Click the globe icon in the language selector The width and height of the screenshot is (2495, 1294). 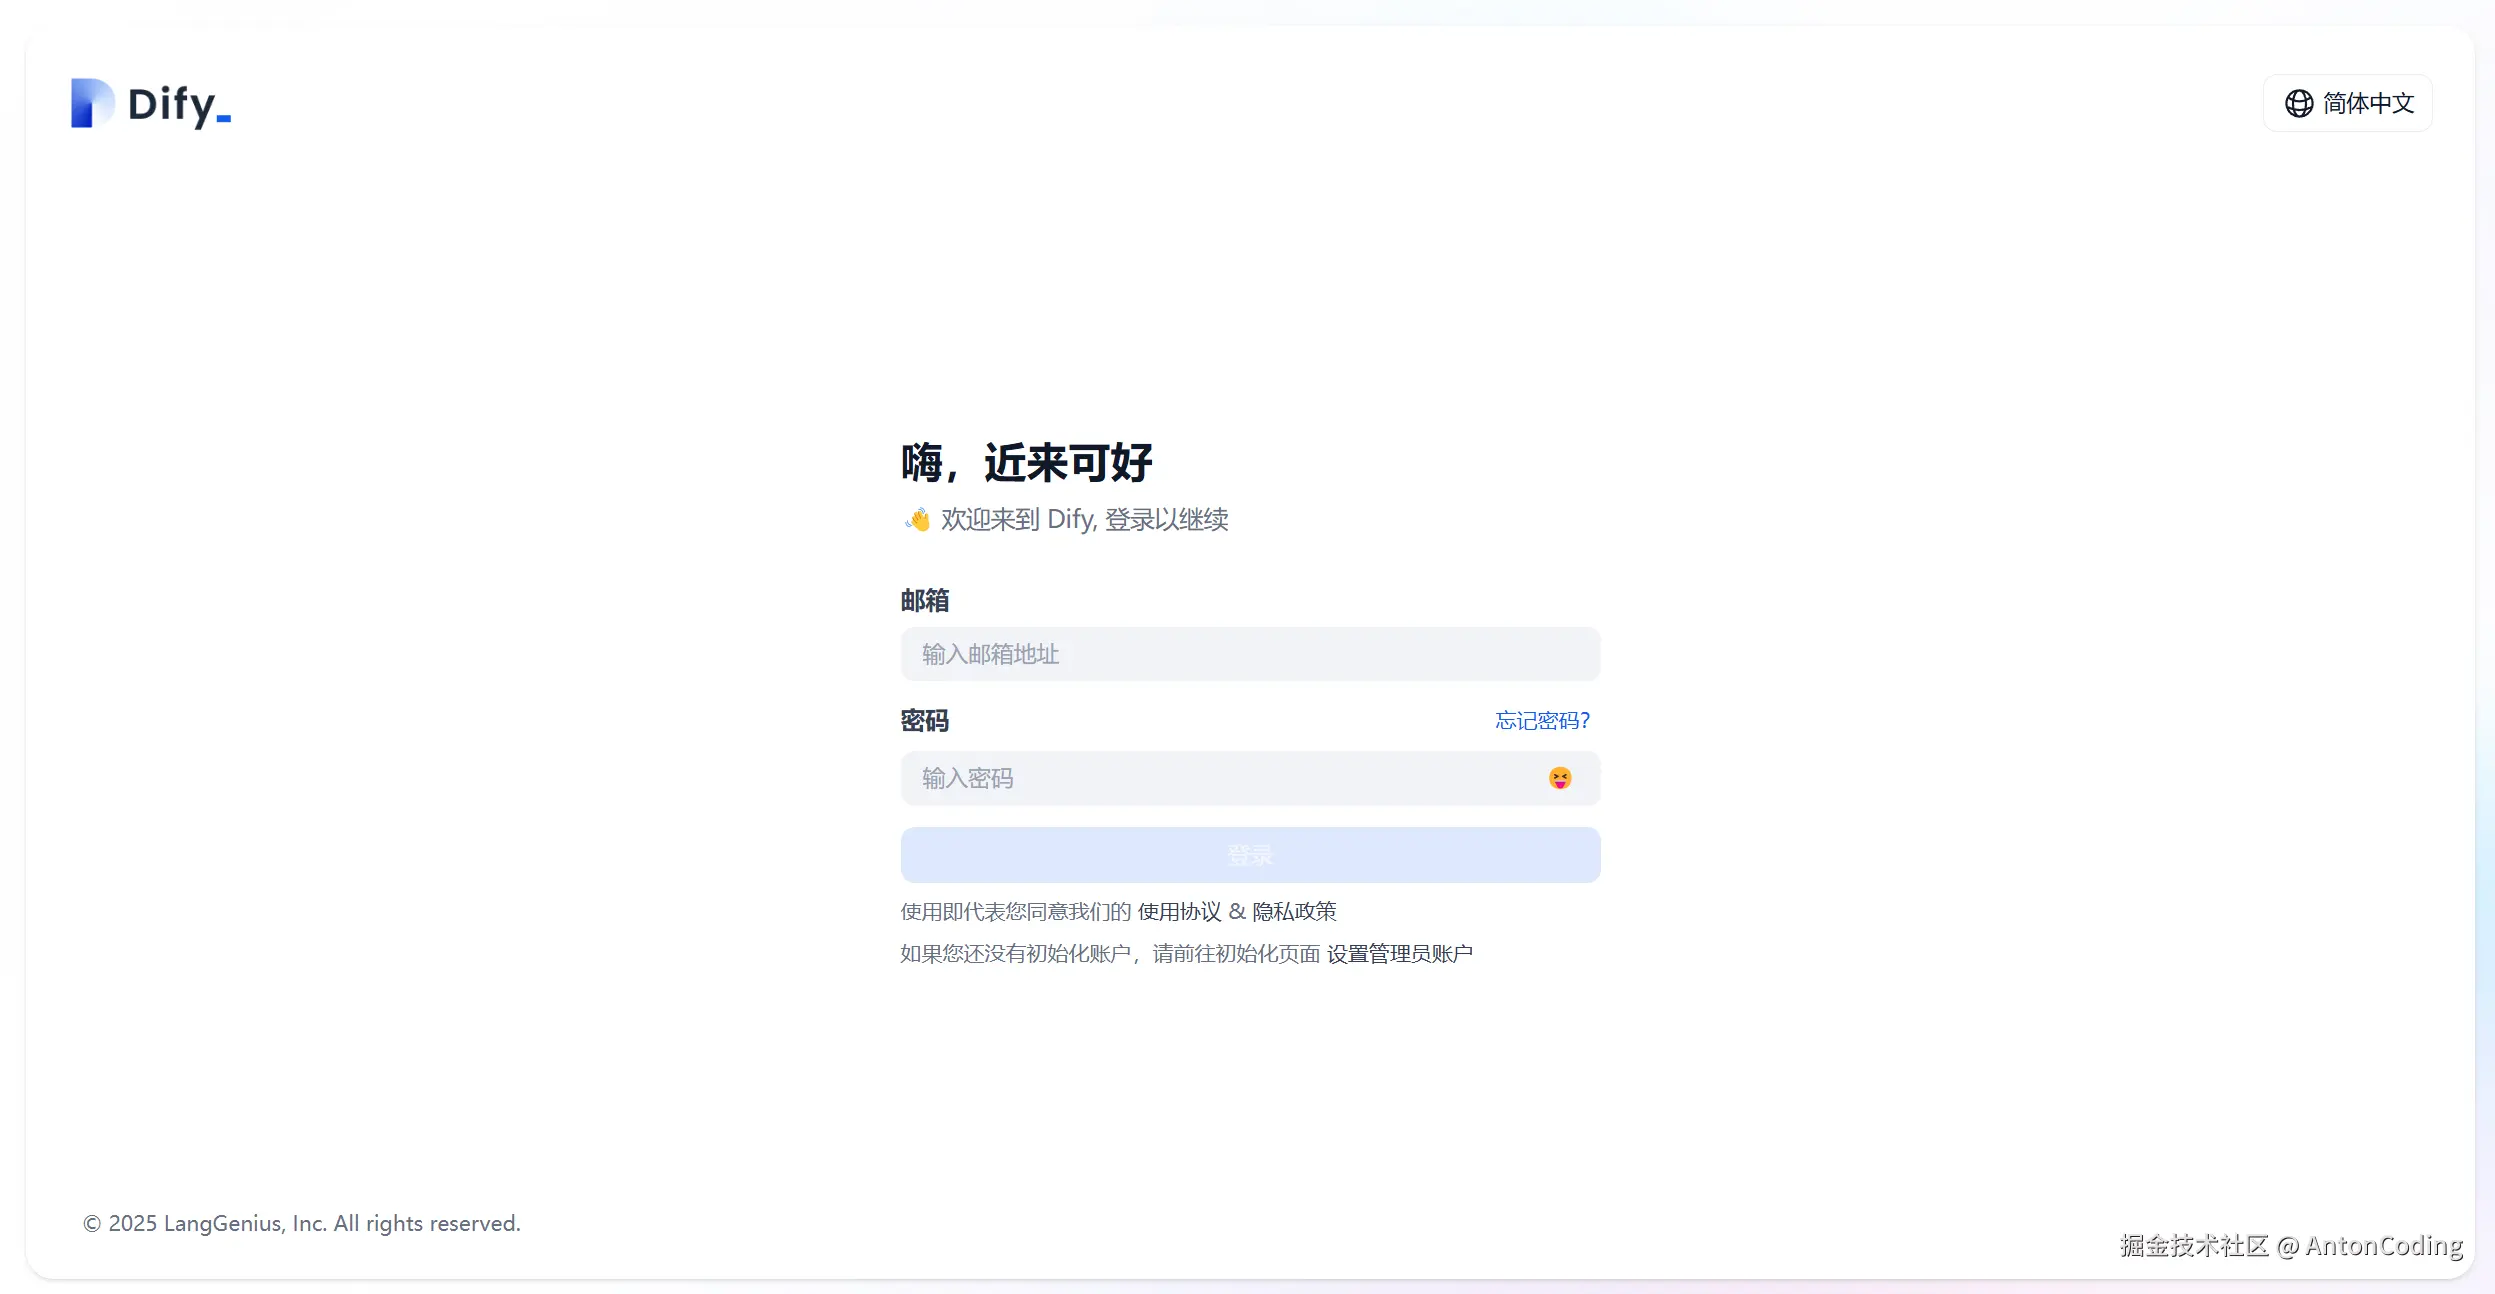(x=2299, y=102)
